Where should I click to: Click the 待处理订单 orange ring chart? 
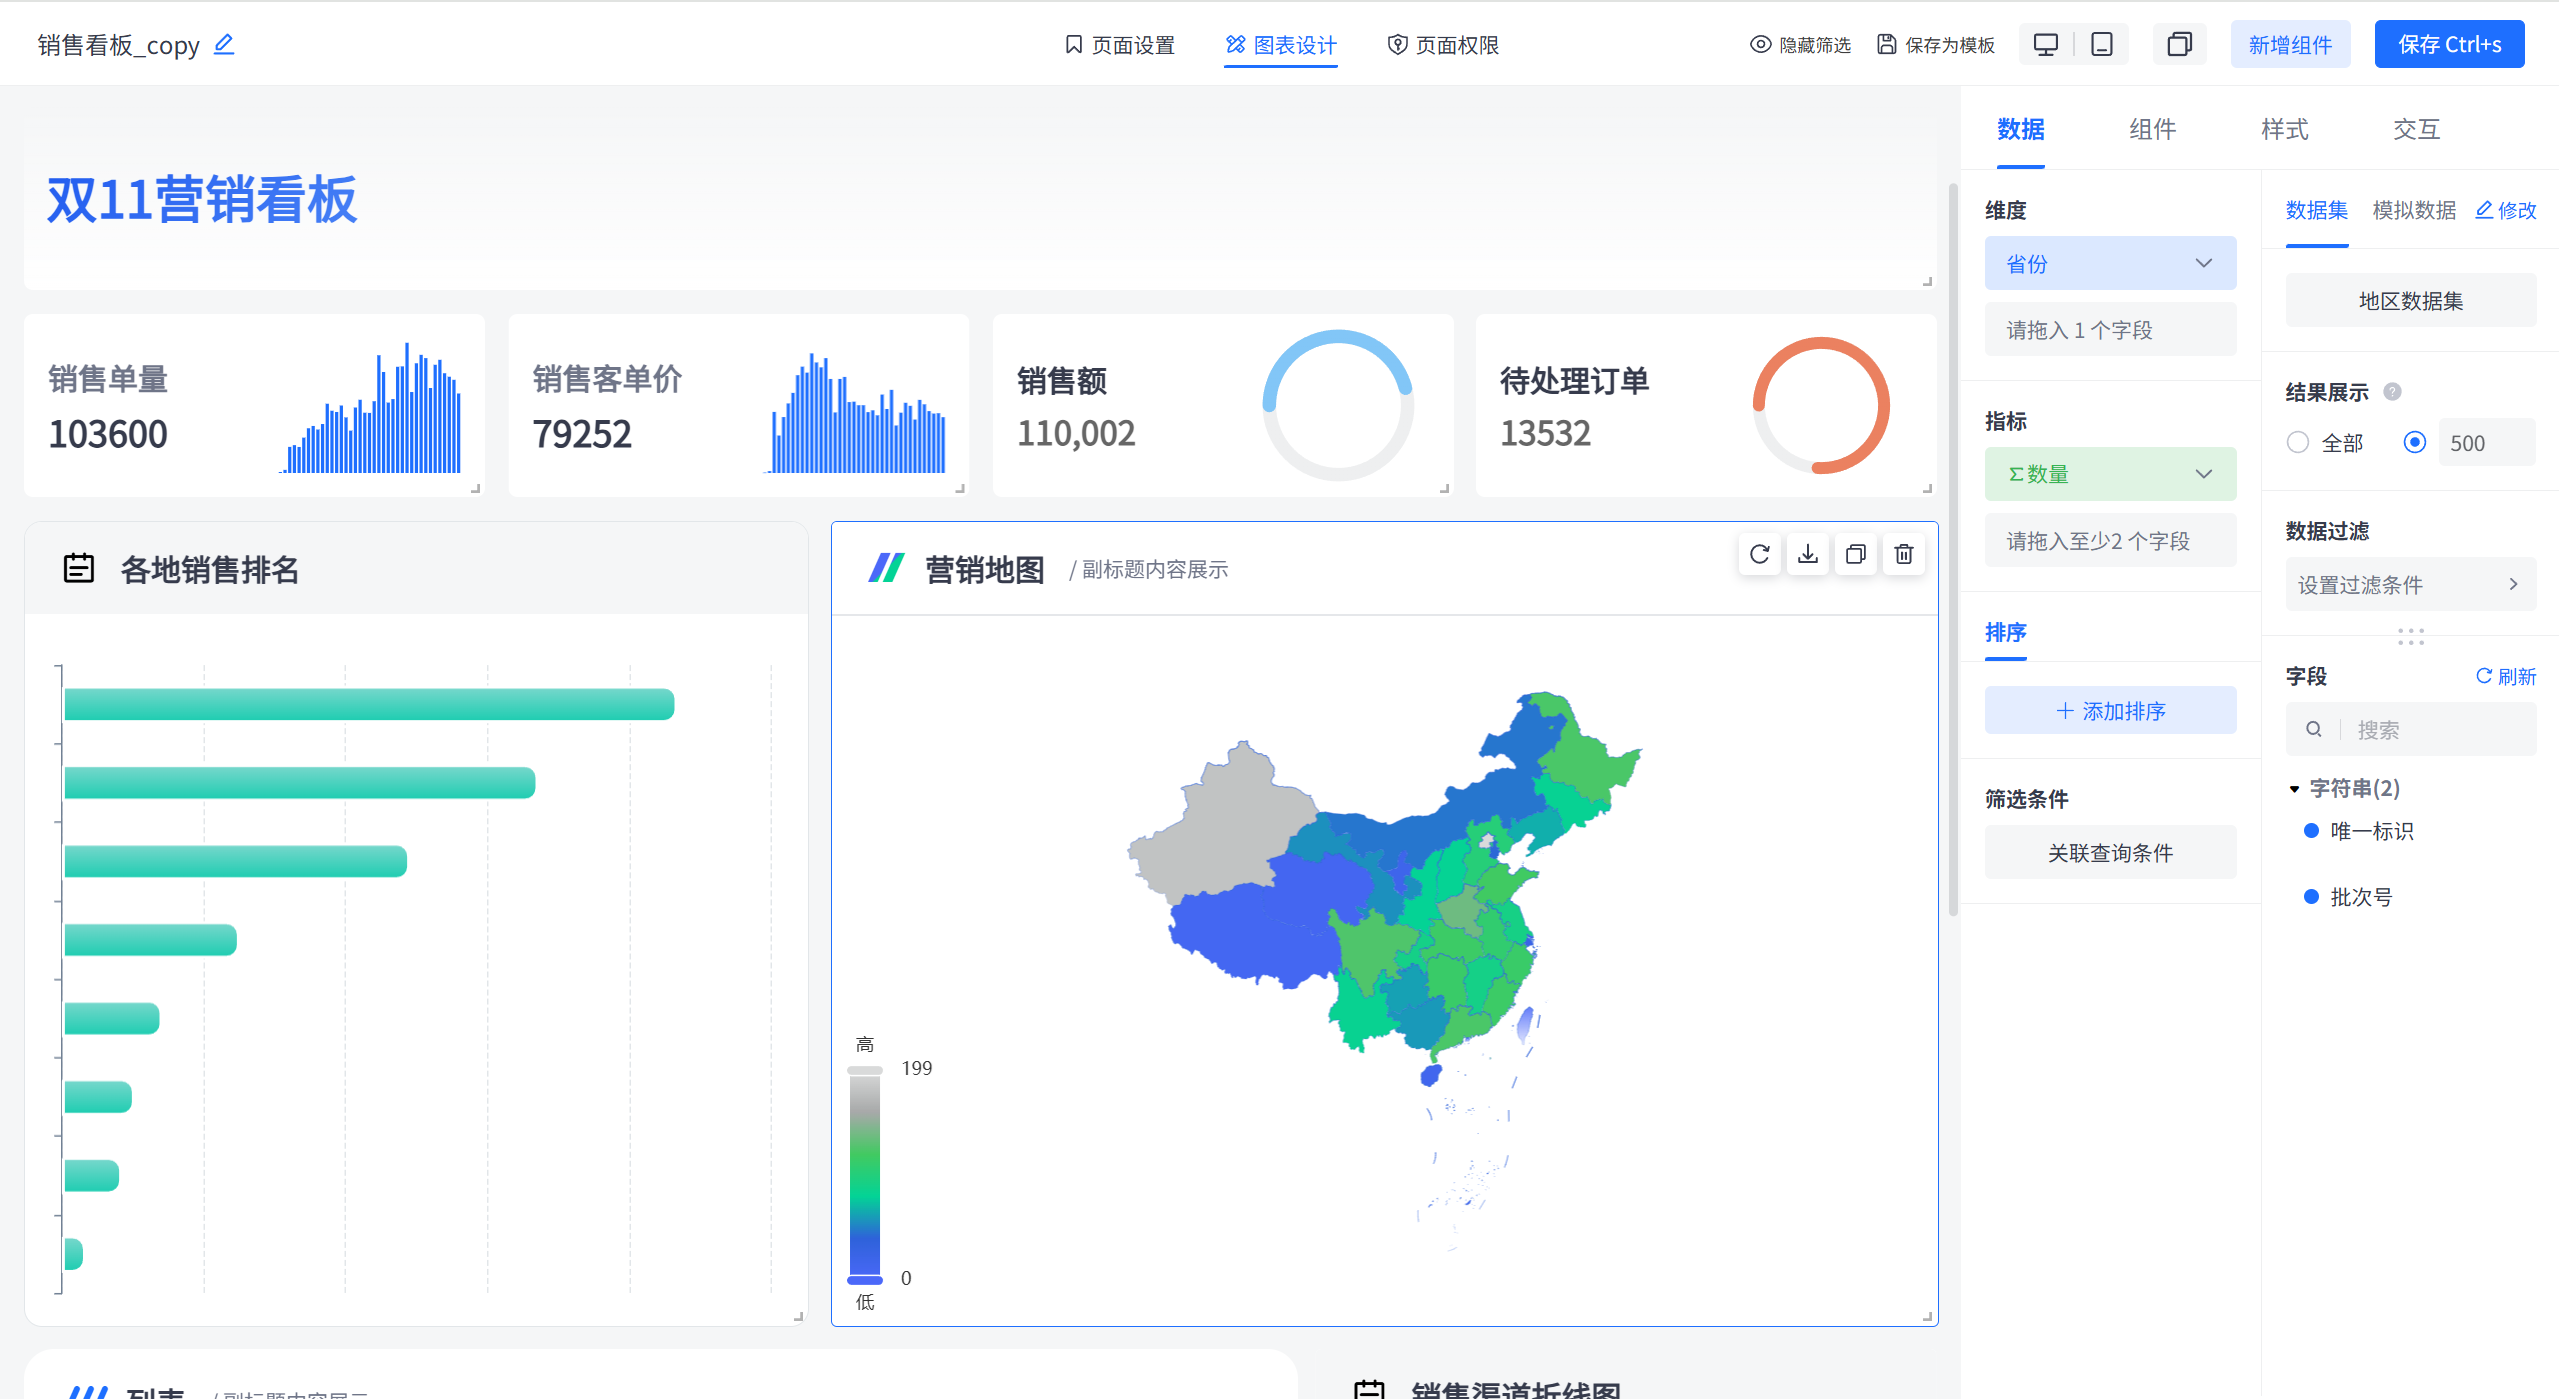[1821, 405]
